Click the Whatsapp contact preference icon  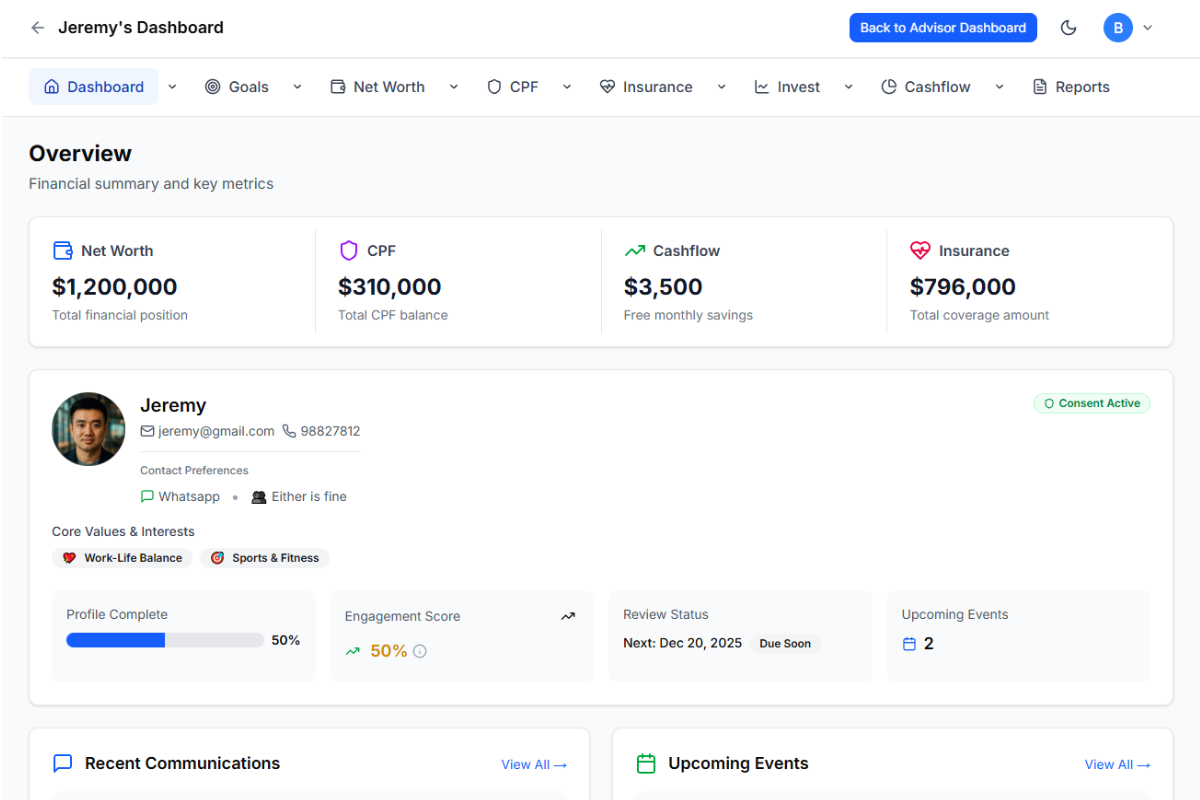(147, 496)
